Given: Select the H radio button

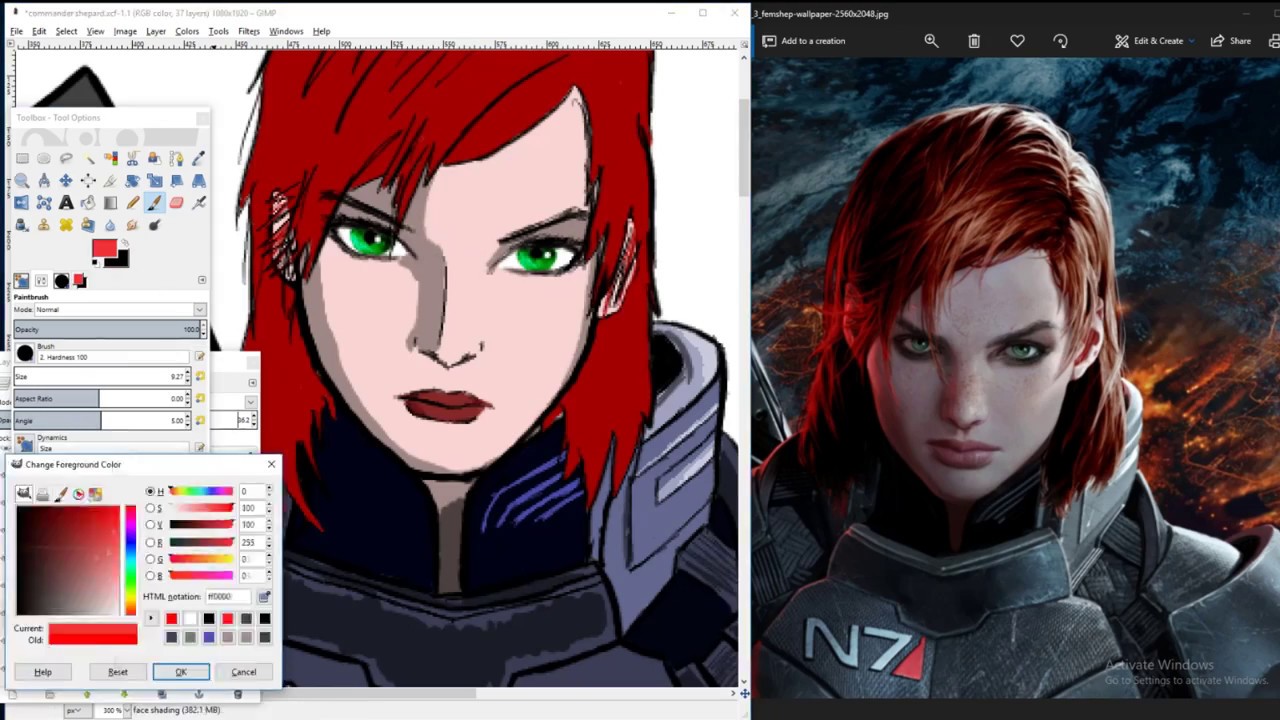Looking at the screenshot, I should [150, 491].
